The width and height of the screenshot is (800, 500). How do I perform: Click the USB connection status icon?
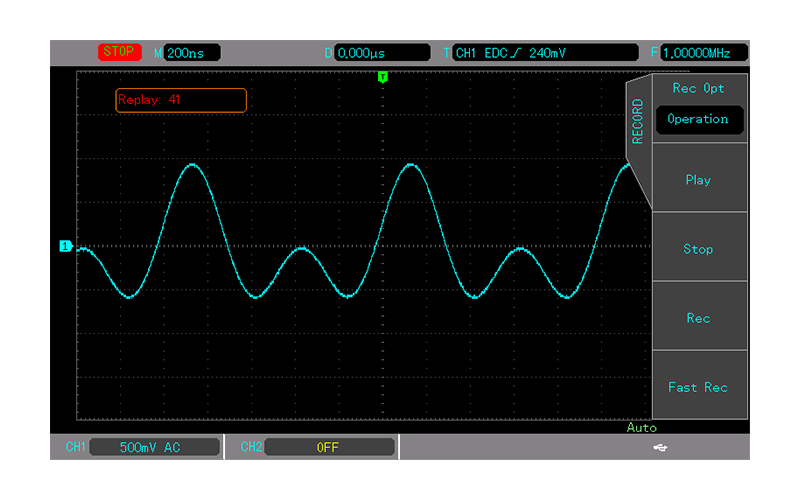[x=660, y=447]
